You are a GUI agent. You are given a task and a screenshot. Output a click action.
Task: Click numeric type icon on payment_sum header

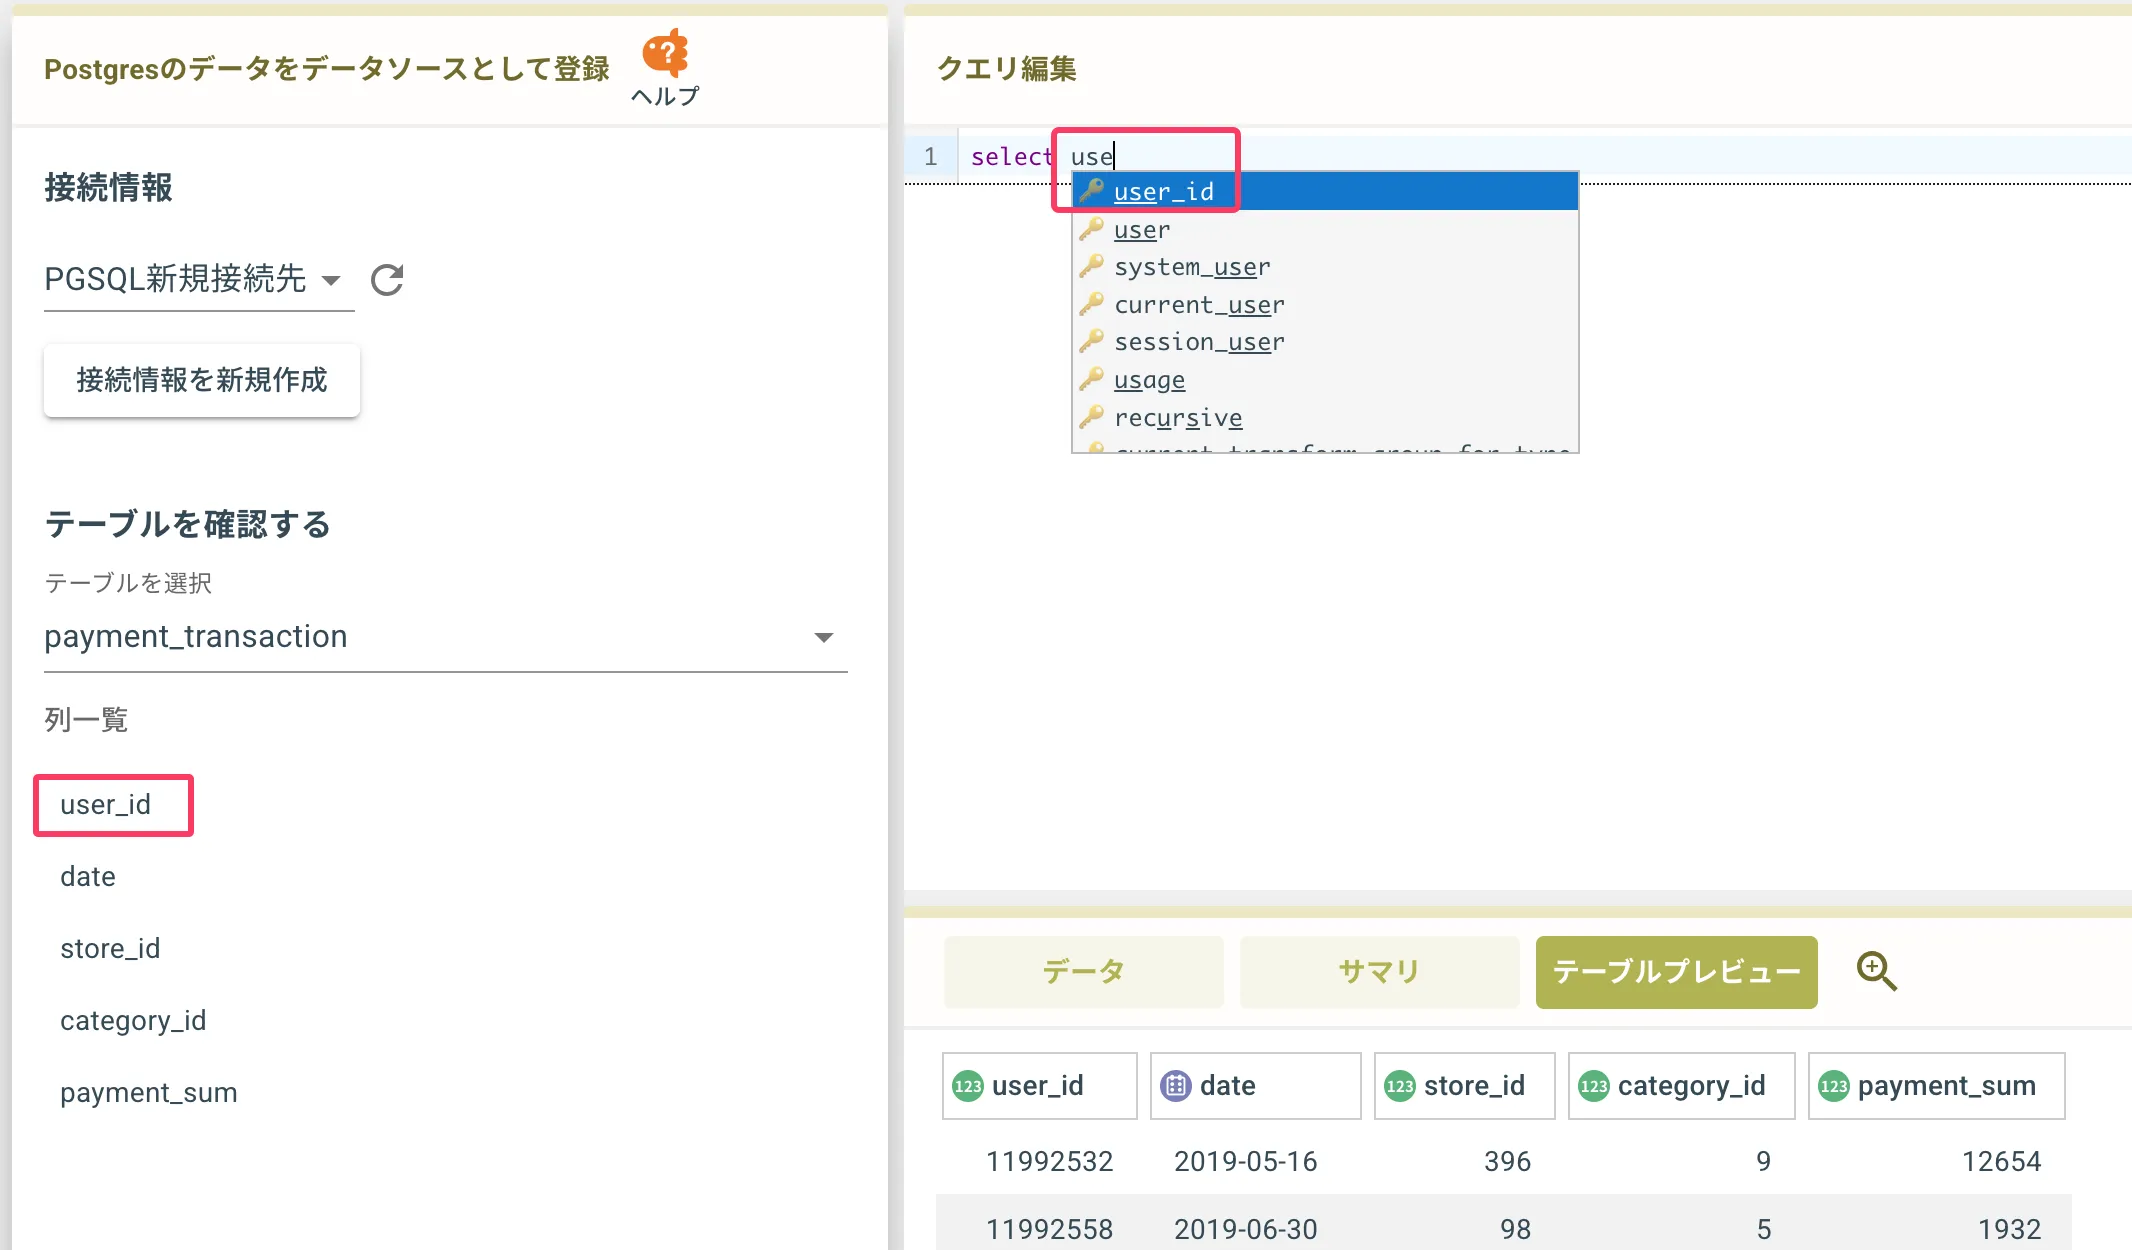(x=1834, y=1086)
